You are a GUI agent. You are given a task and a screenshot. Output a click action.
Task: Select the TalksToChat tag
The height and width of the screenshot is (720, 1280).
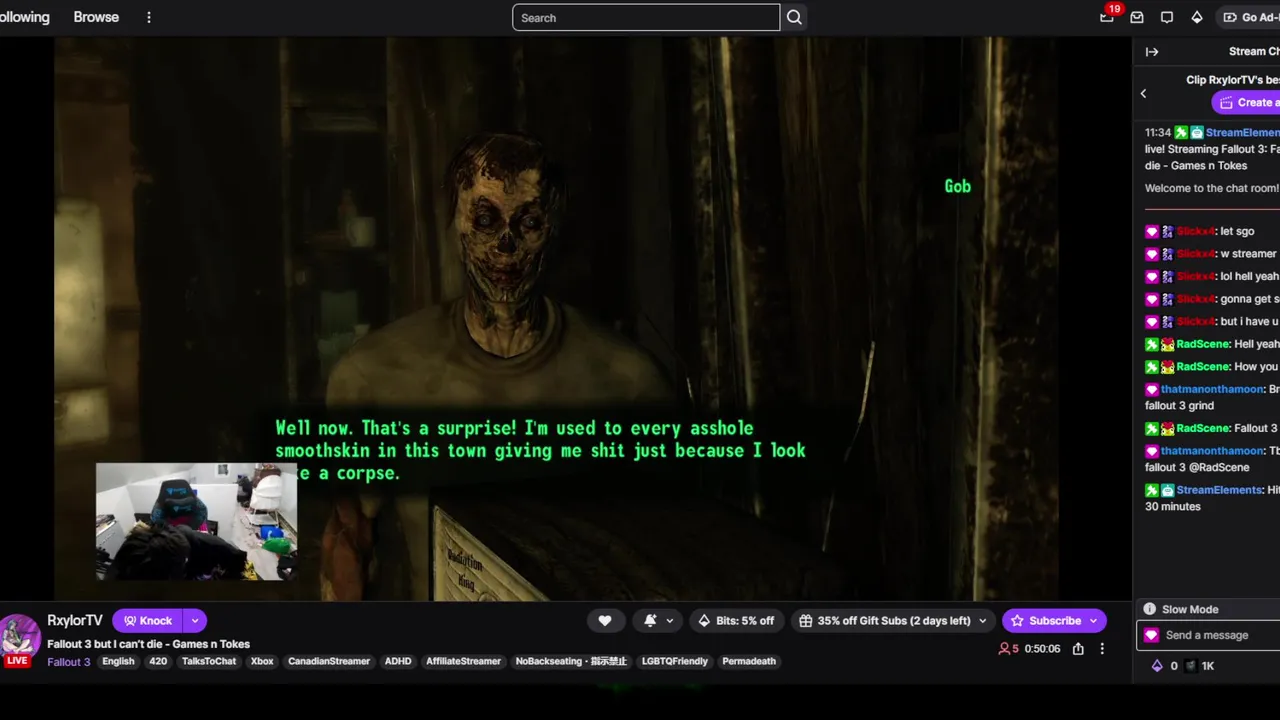click(209, 661)
